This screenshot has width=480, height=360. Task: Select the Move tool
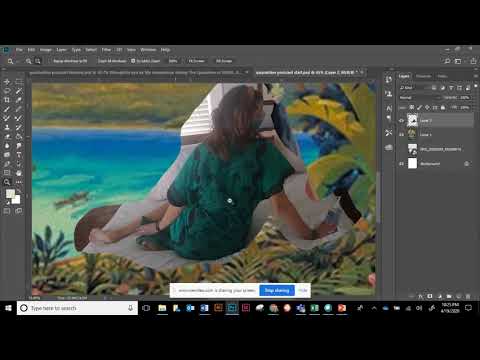[x=7, y=81]
